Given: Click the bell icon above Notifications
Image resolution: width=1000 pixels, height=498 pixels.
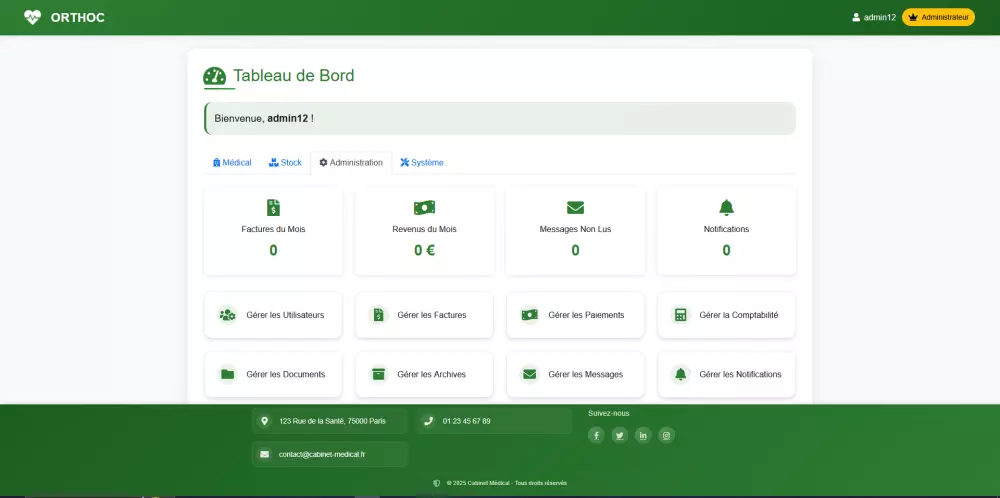Looking at the screenshot, I should [x=726, y=207].
